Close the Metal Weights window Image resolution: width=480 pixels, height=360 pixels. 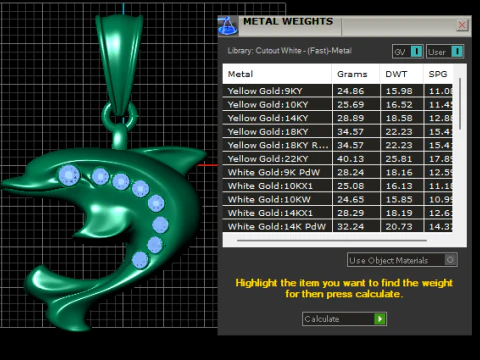click(462, 25)
